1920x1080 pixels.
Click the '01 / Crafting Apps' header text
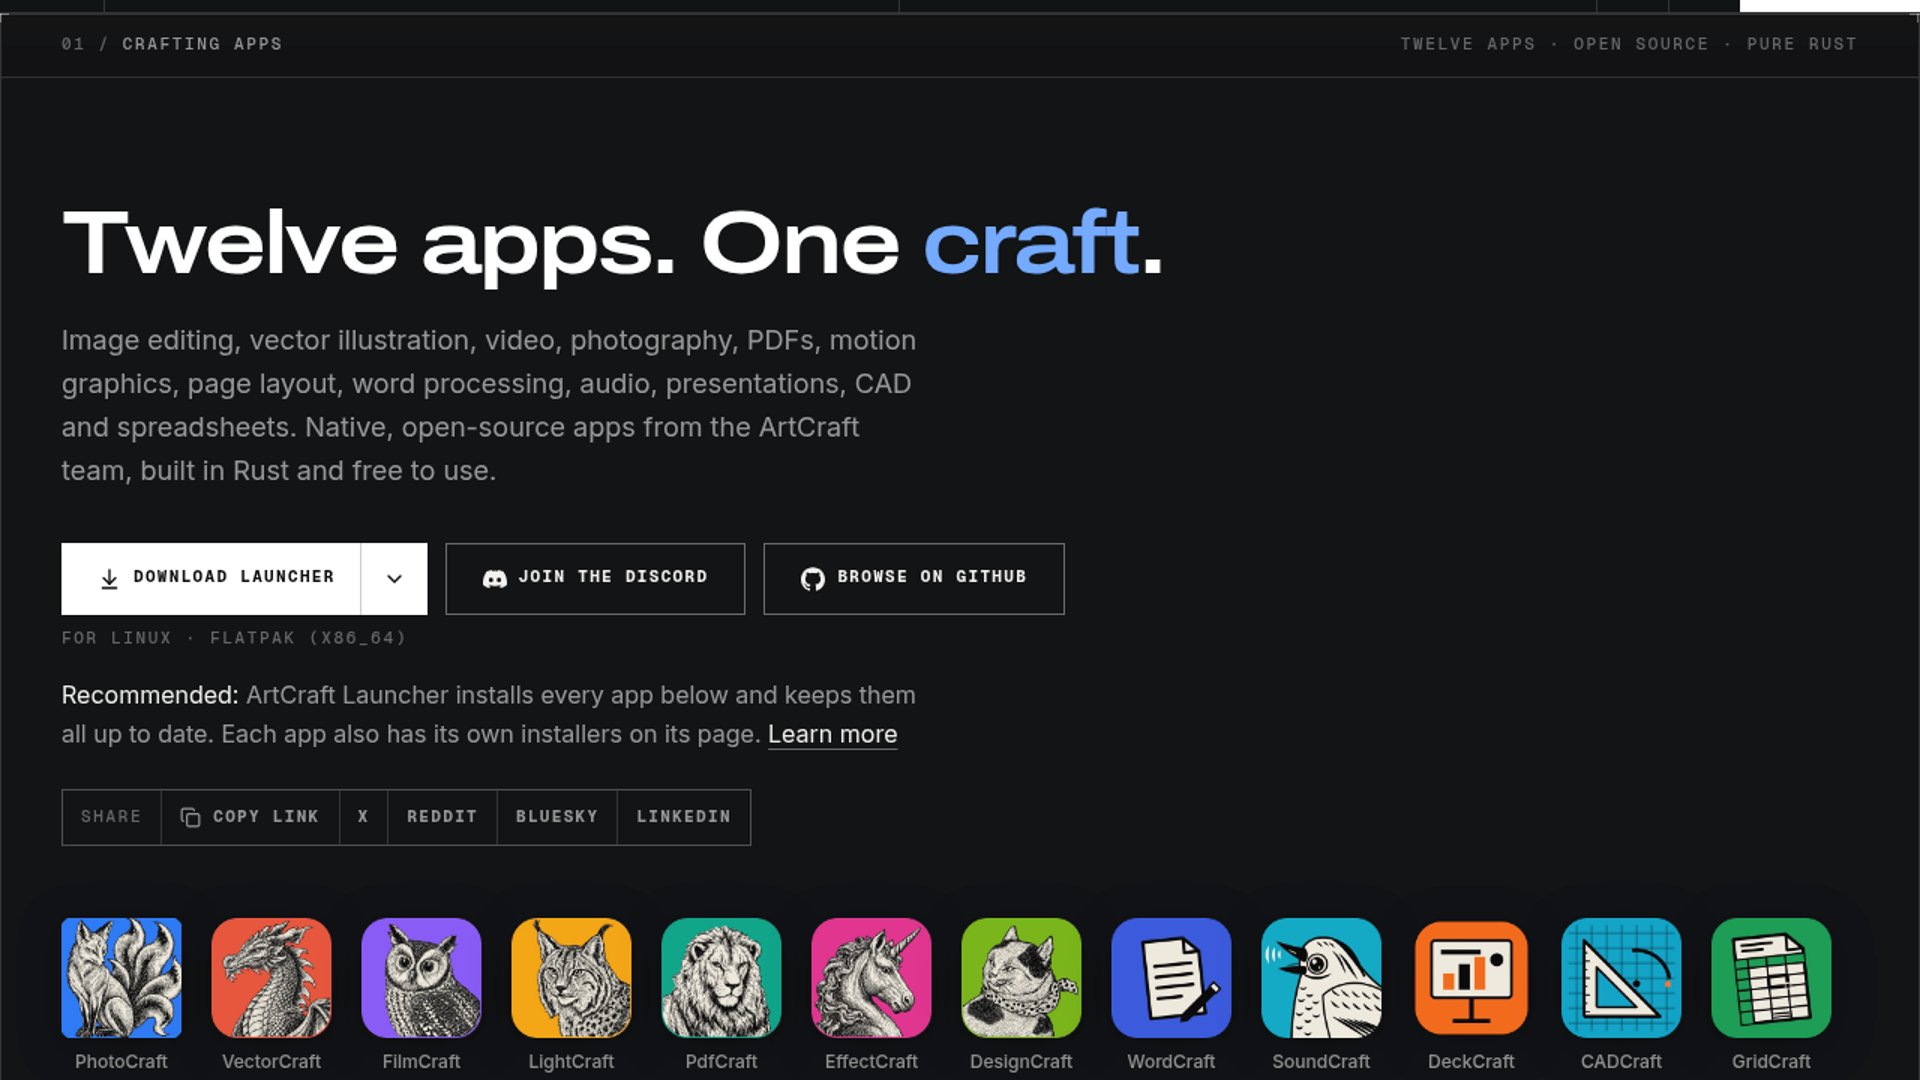pos(172,44)
